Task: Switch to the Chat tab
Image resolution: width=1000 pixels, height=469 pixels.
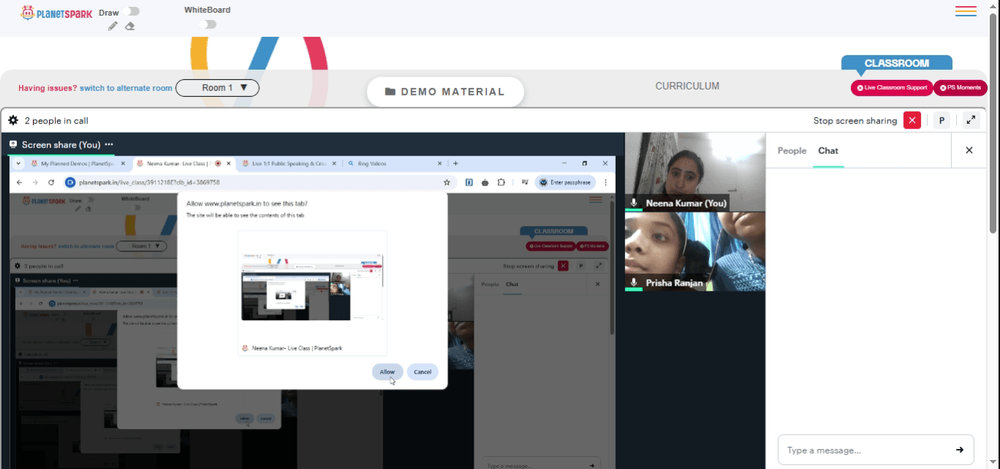Action: (828, 151)
